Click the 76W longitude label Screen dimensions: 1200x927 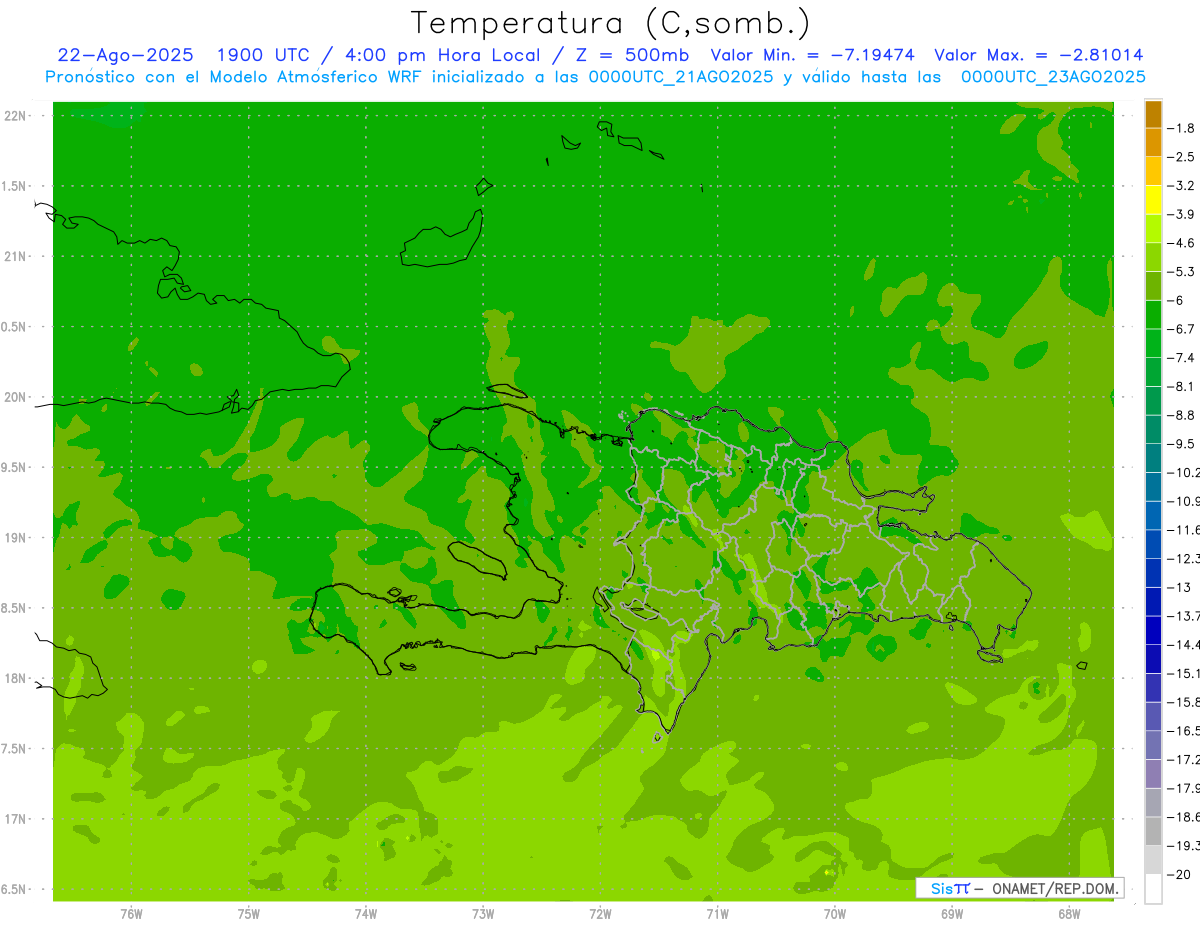tap(131, 914)
